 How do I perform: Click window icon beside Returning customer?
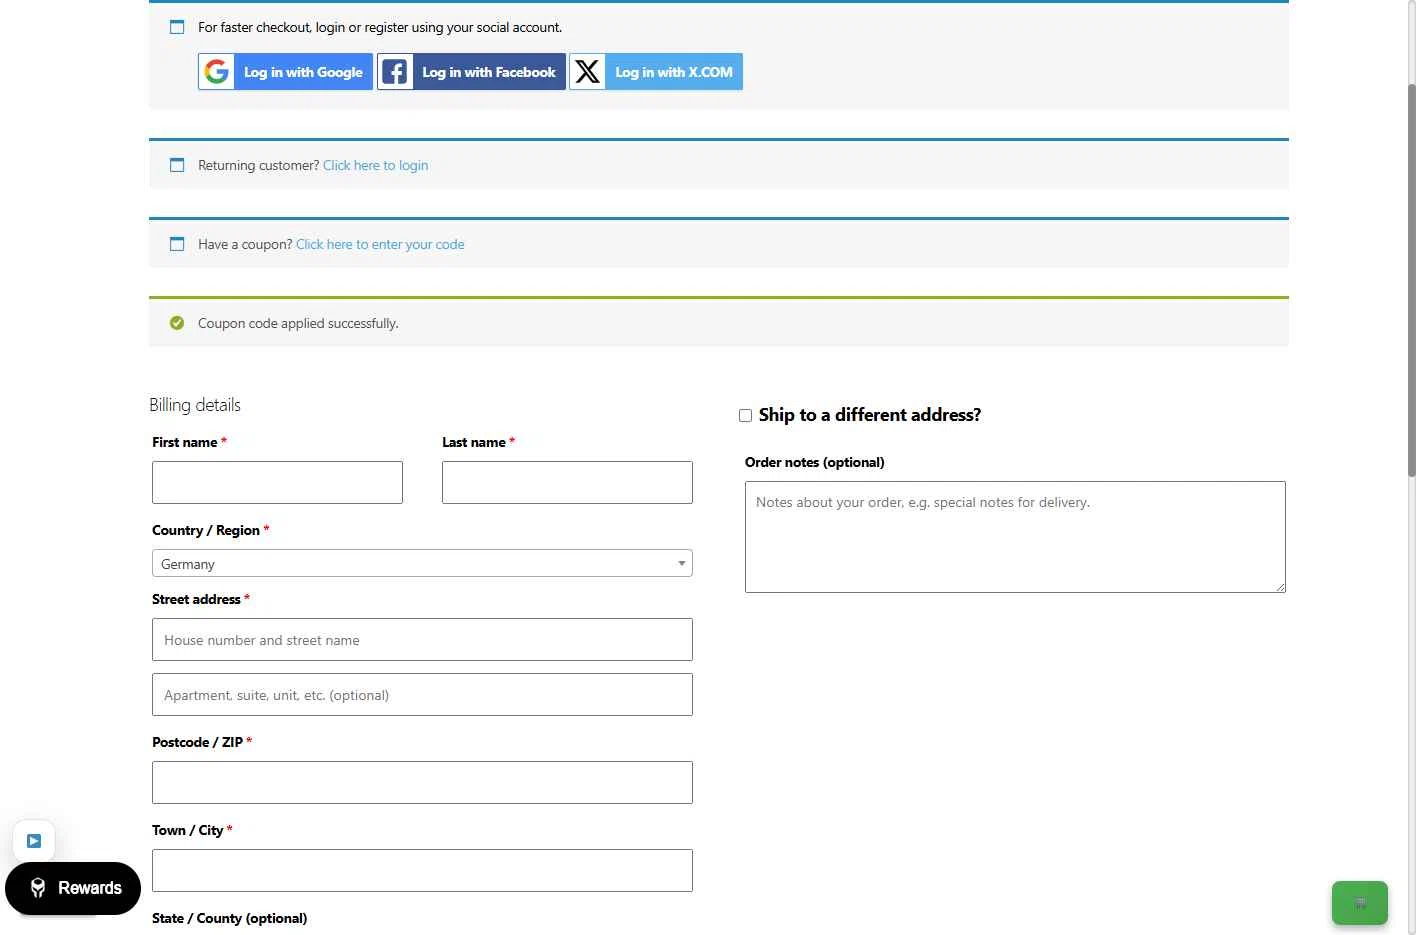(177, 165)
